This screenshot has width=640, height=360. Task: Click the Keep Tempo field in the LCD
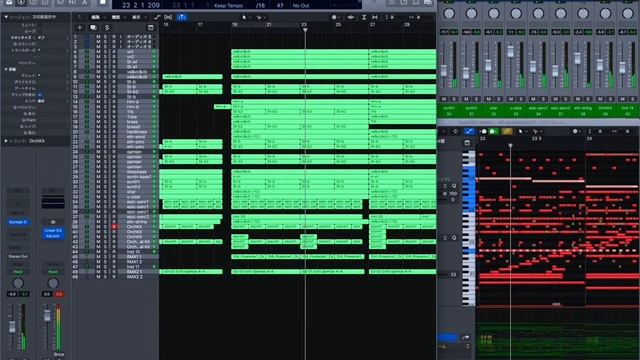(x=228, y=5)
